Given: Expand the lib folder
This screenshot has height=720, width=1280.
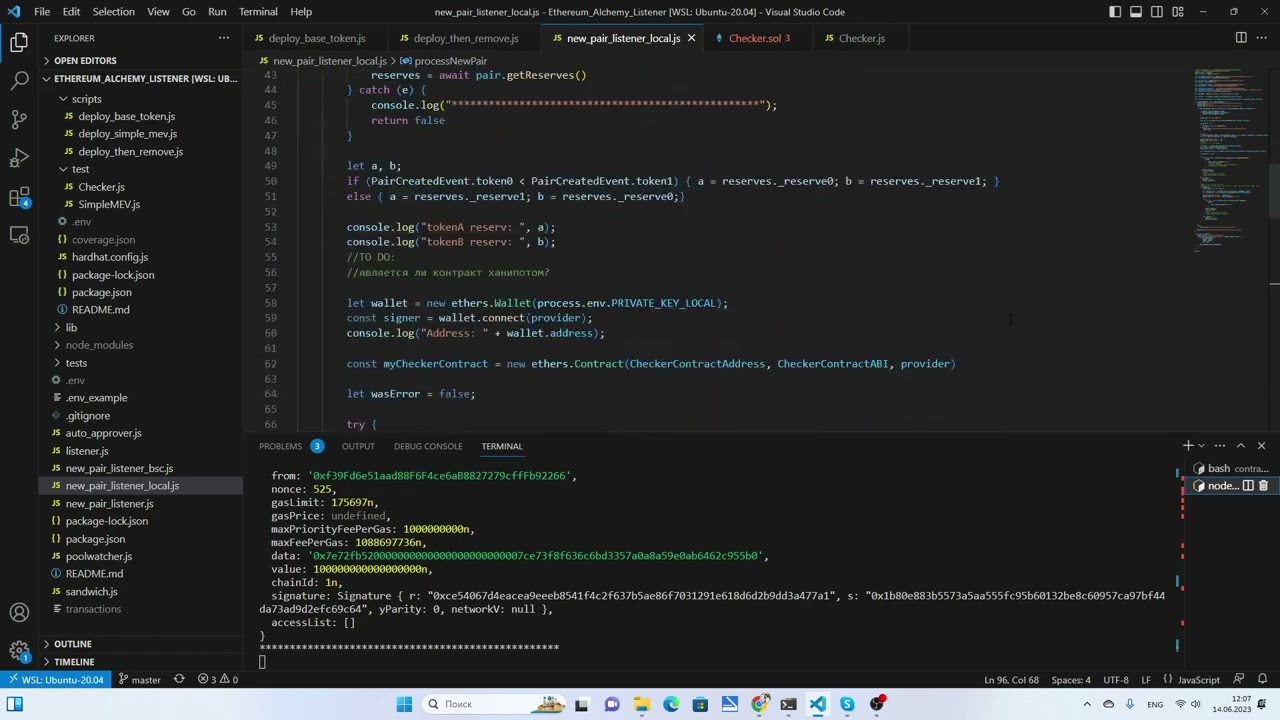Looking at the screenshot, I should pyautogui.click(x=141, y=327).
